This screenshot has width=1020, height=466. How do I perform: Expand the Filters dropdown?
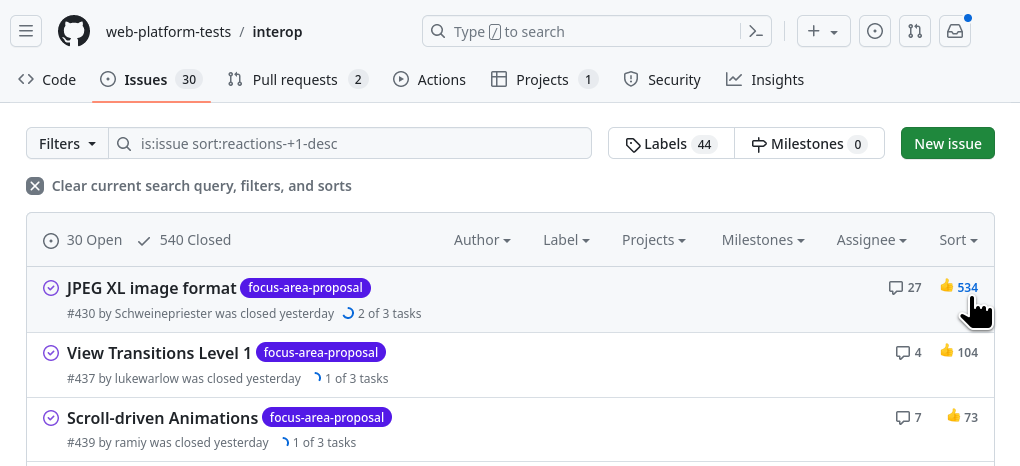click(x=67, y=144)
